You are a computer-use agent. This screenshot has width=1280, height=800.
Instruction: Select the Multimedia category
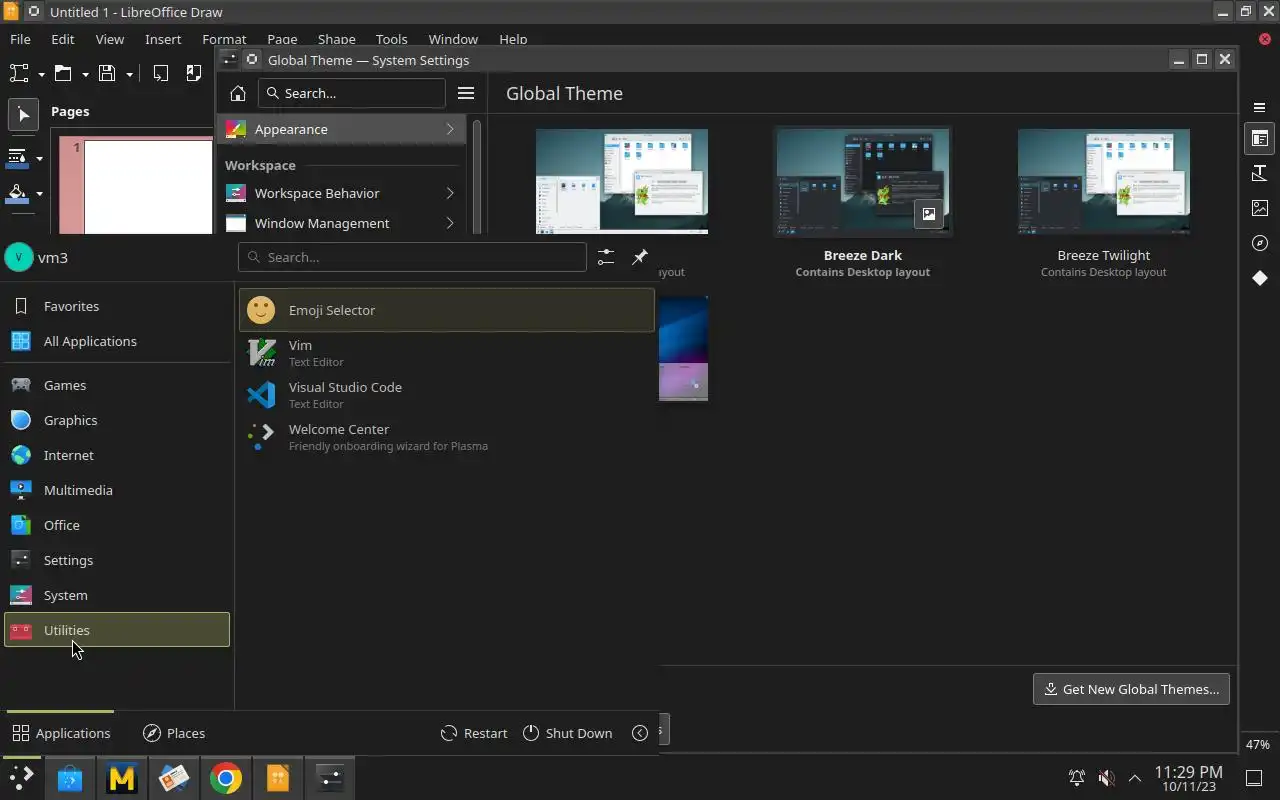(117, 490)
